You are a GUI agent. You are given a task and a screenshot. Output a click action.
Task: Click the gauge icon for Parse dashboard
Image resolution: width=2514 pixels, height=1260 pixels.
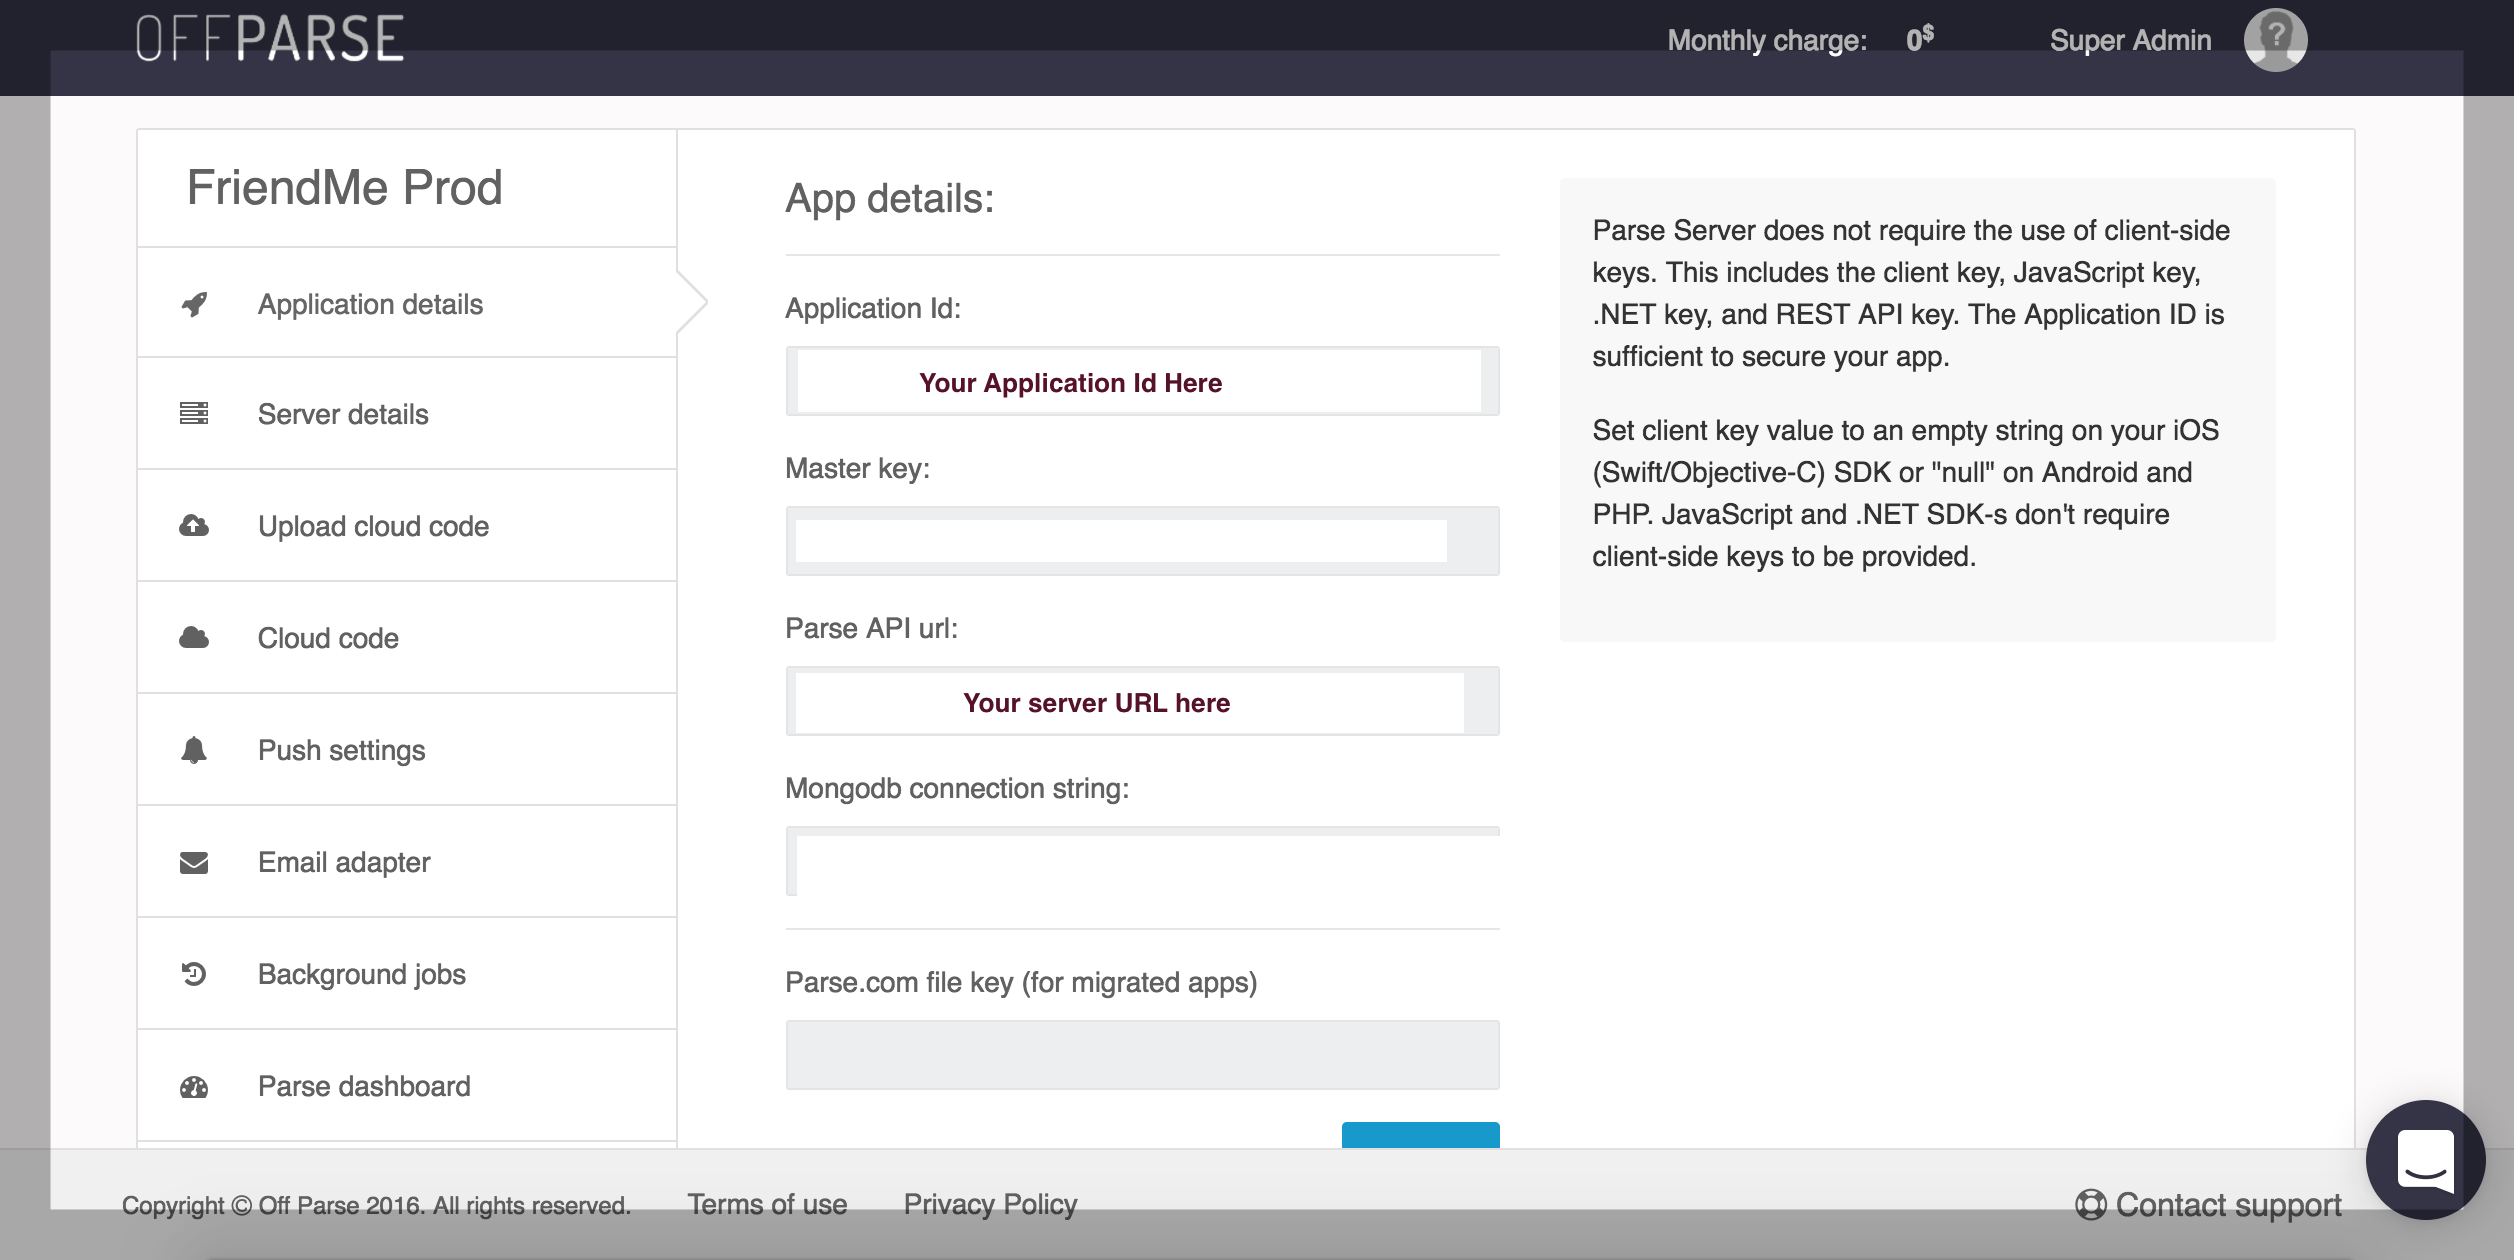(194, 1087)
